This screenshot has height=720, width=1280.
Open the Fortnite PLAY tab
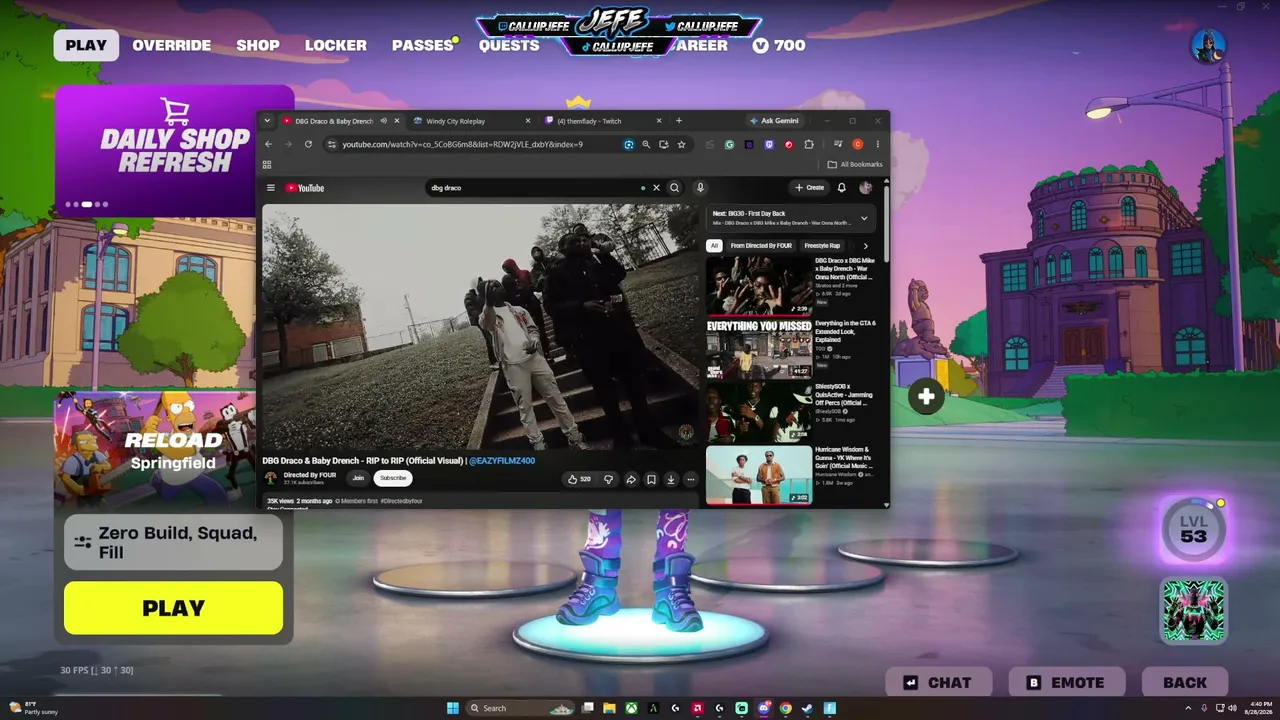[x=86, y=45]
